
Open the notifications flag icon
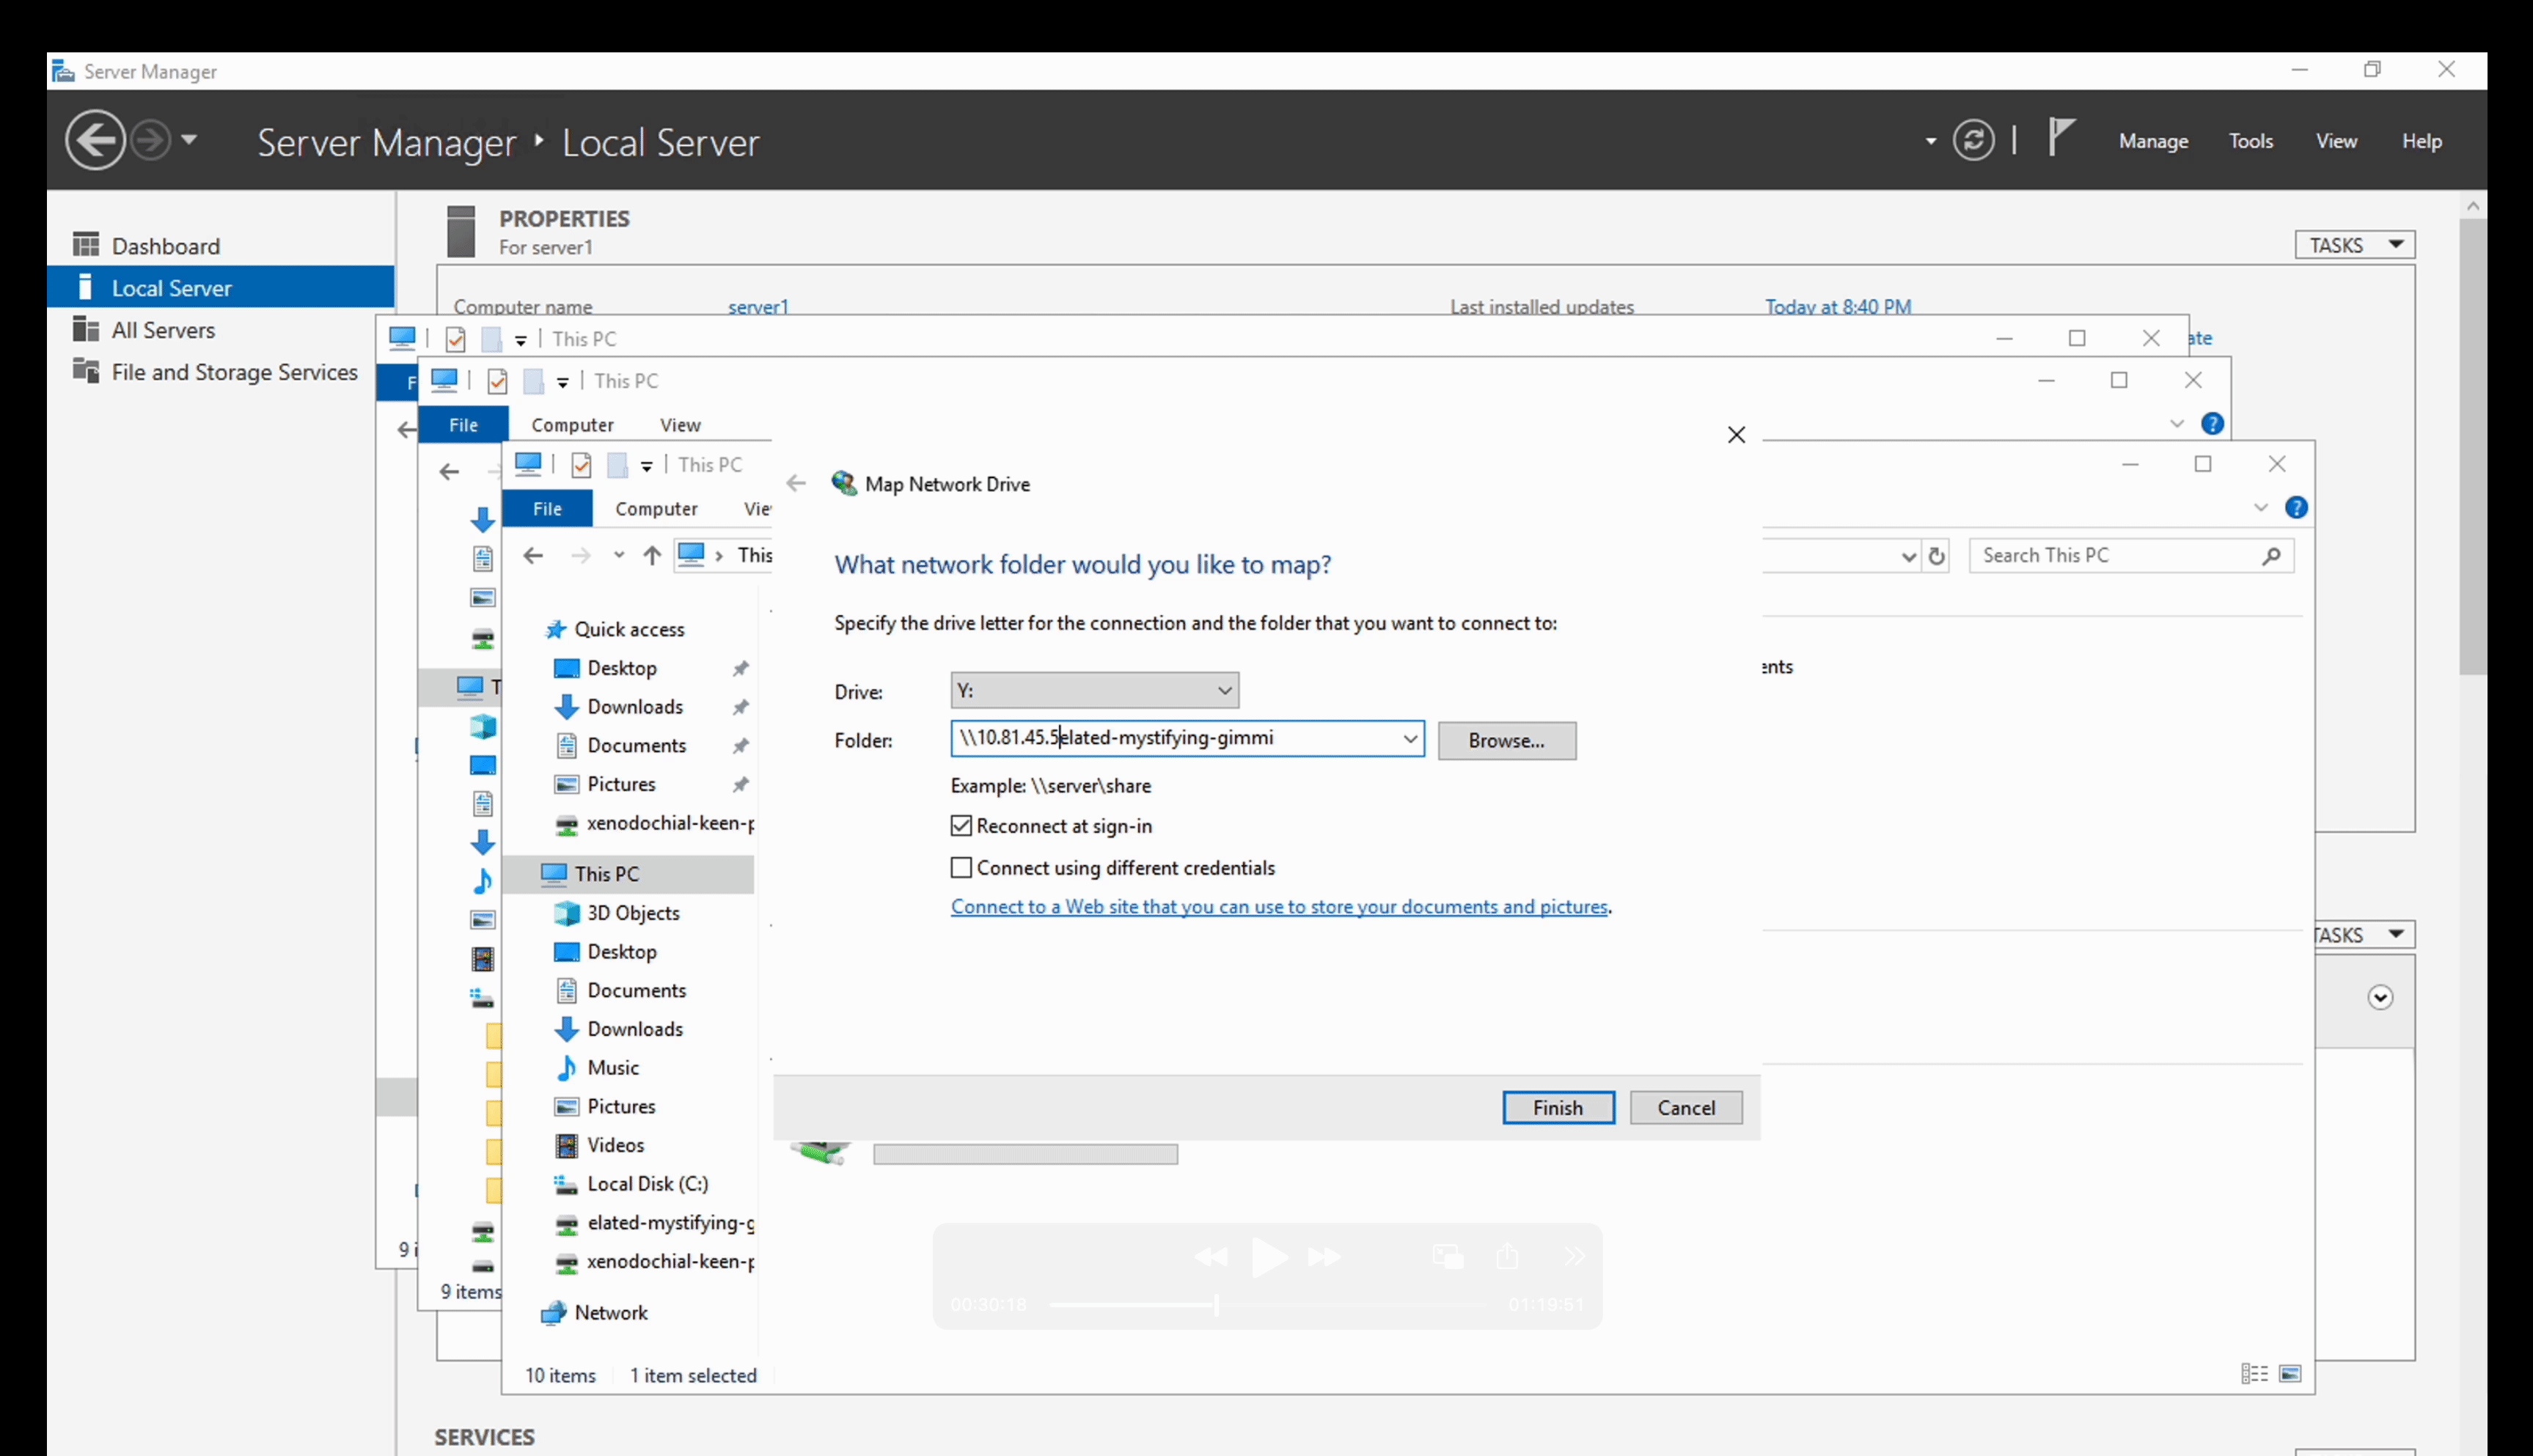[x=2060, y=137]
